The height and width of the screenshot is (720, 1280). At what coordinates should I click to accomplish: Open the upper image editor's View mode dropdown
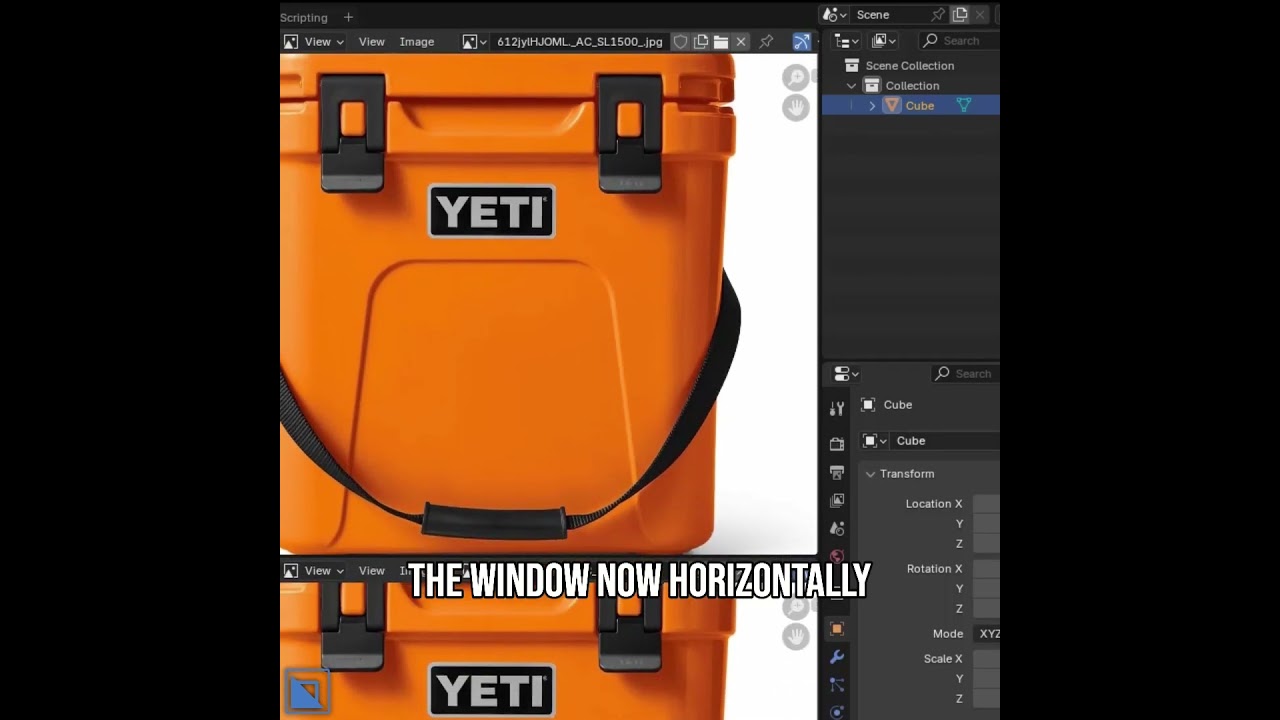tap(324, 42)
